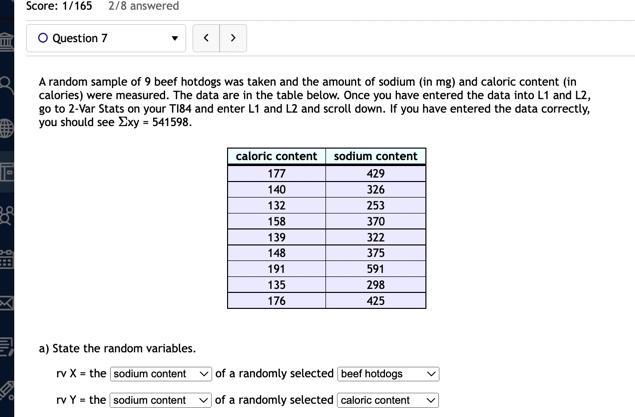Open rv Y subject dropdown showing caloric content

click(x=388, y=400)
